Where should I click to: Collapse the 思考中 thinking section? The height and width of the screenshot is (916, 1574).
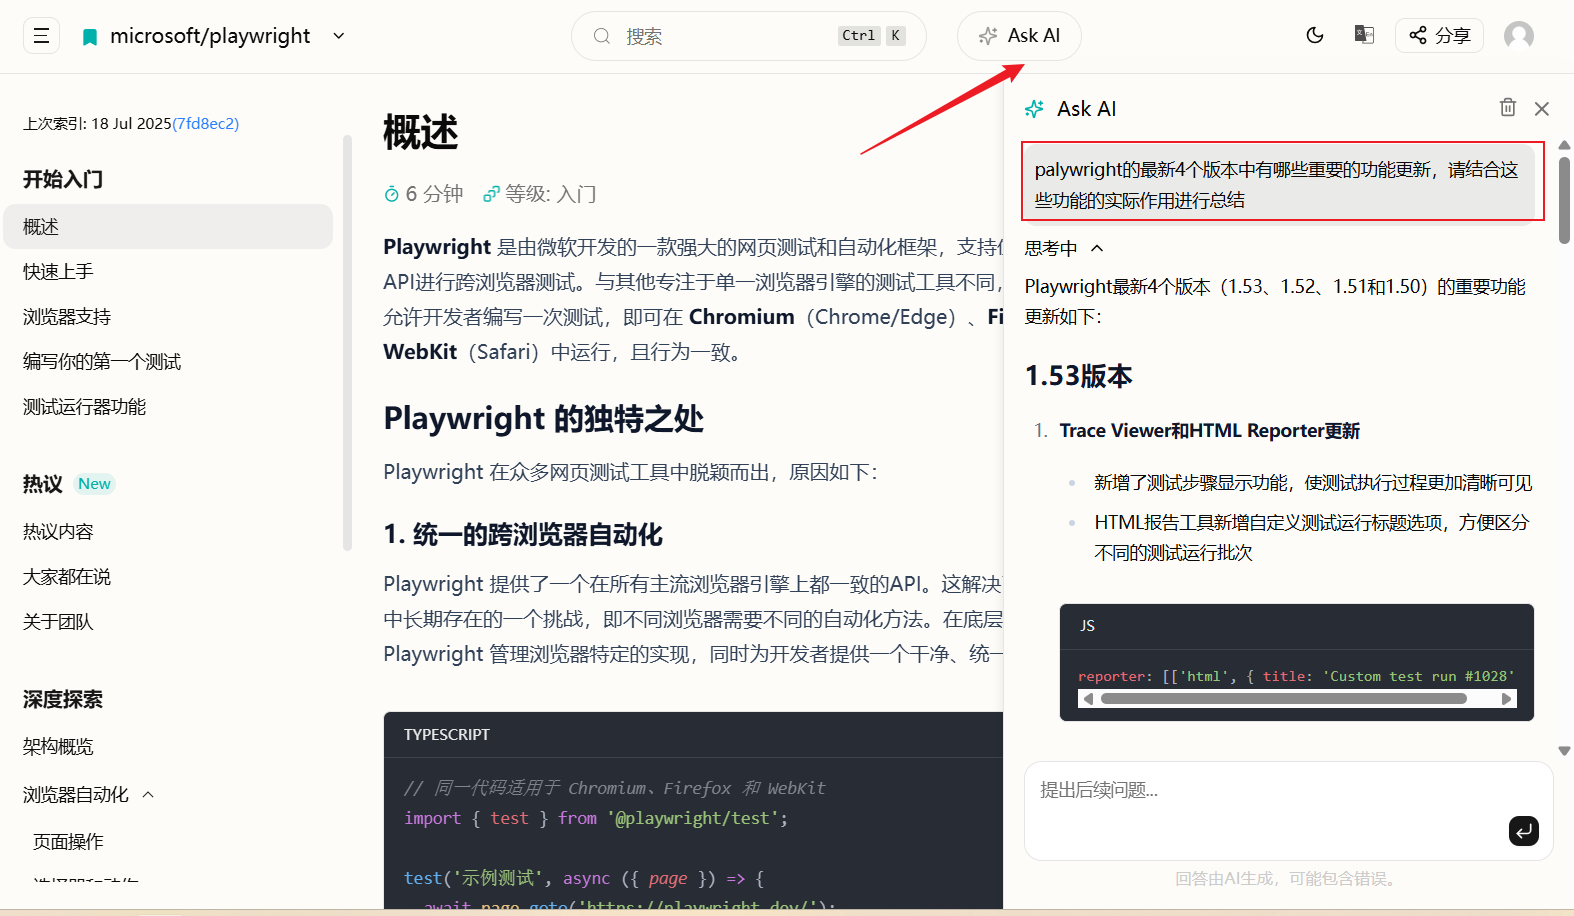tap(1097, 248)
